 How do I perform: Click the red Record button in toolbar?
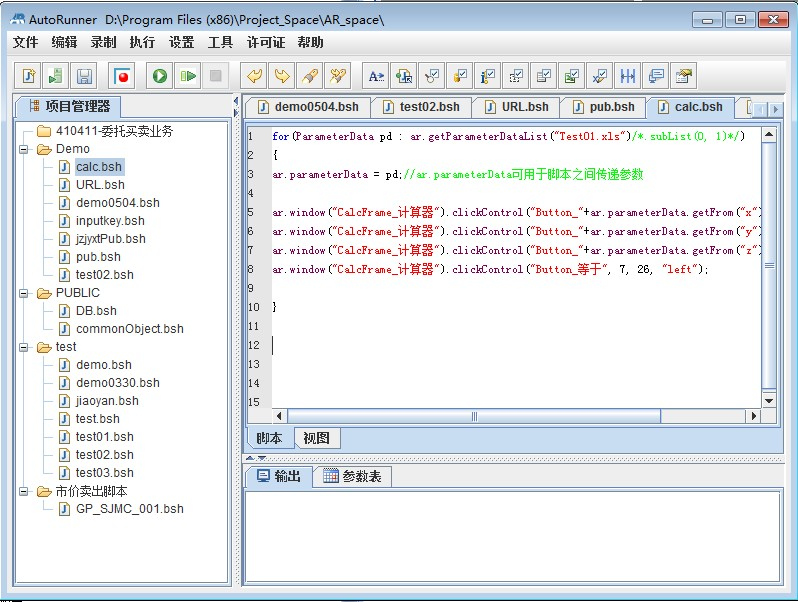123,76
